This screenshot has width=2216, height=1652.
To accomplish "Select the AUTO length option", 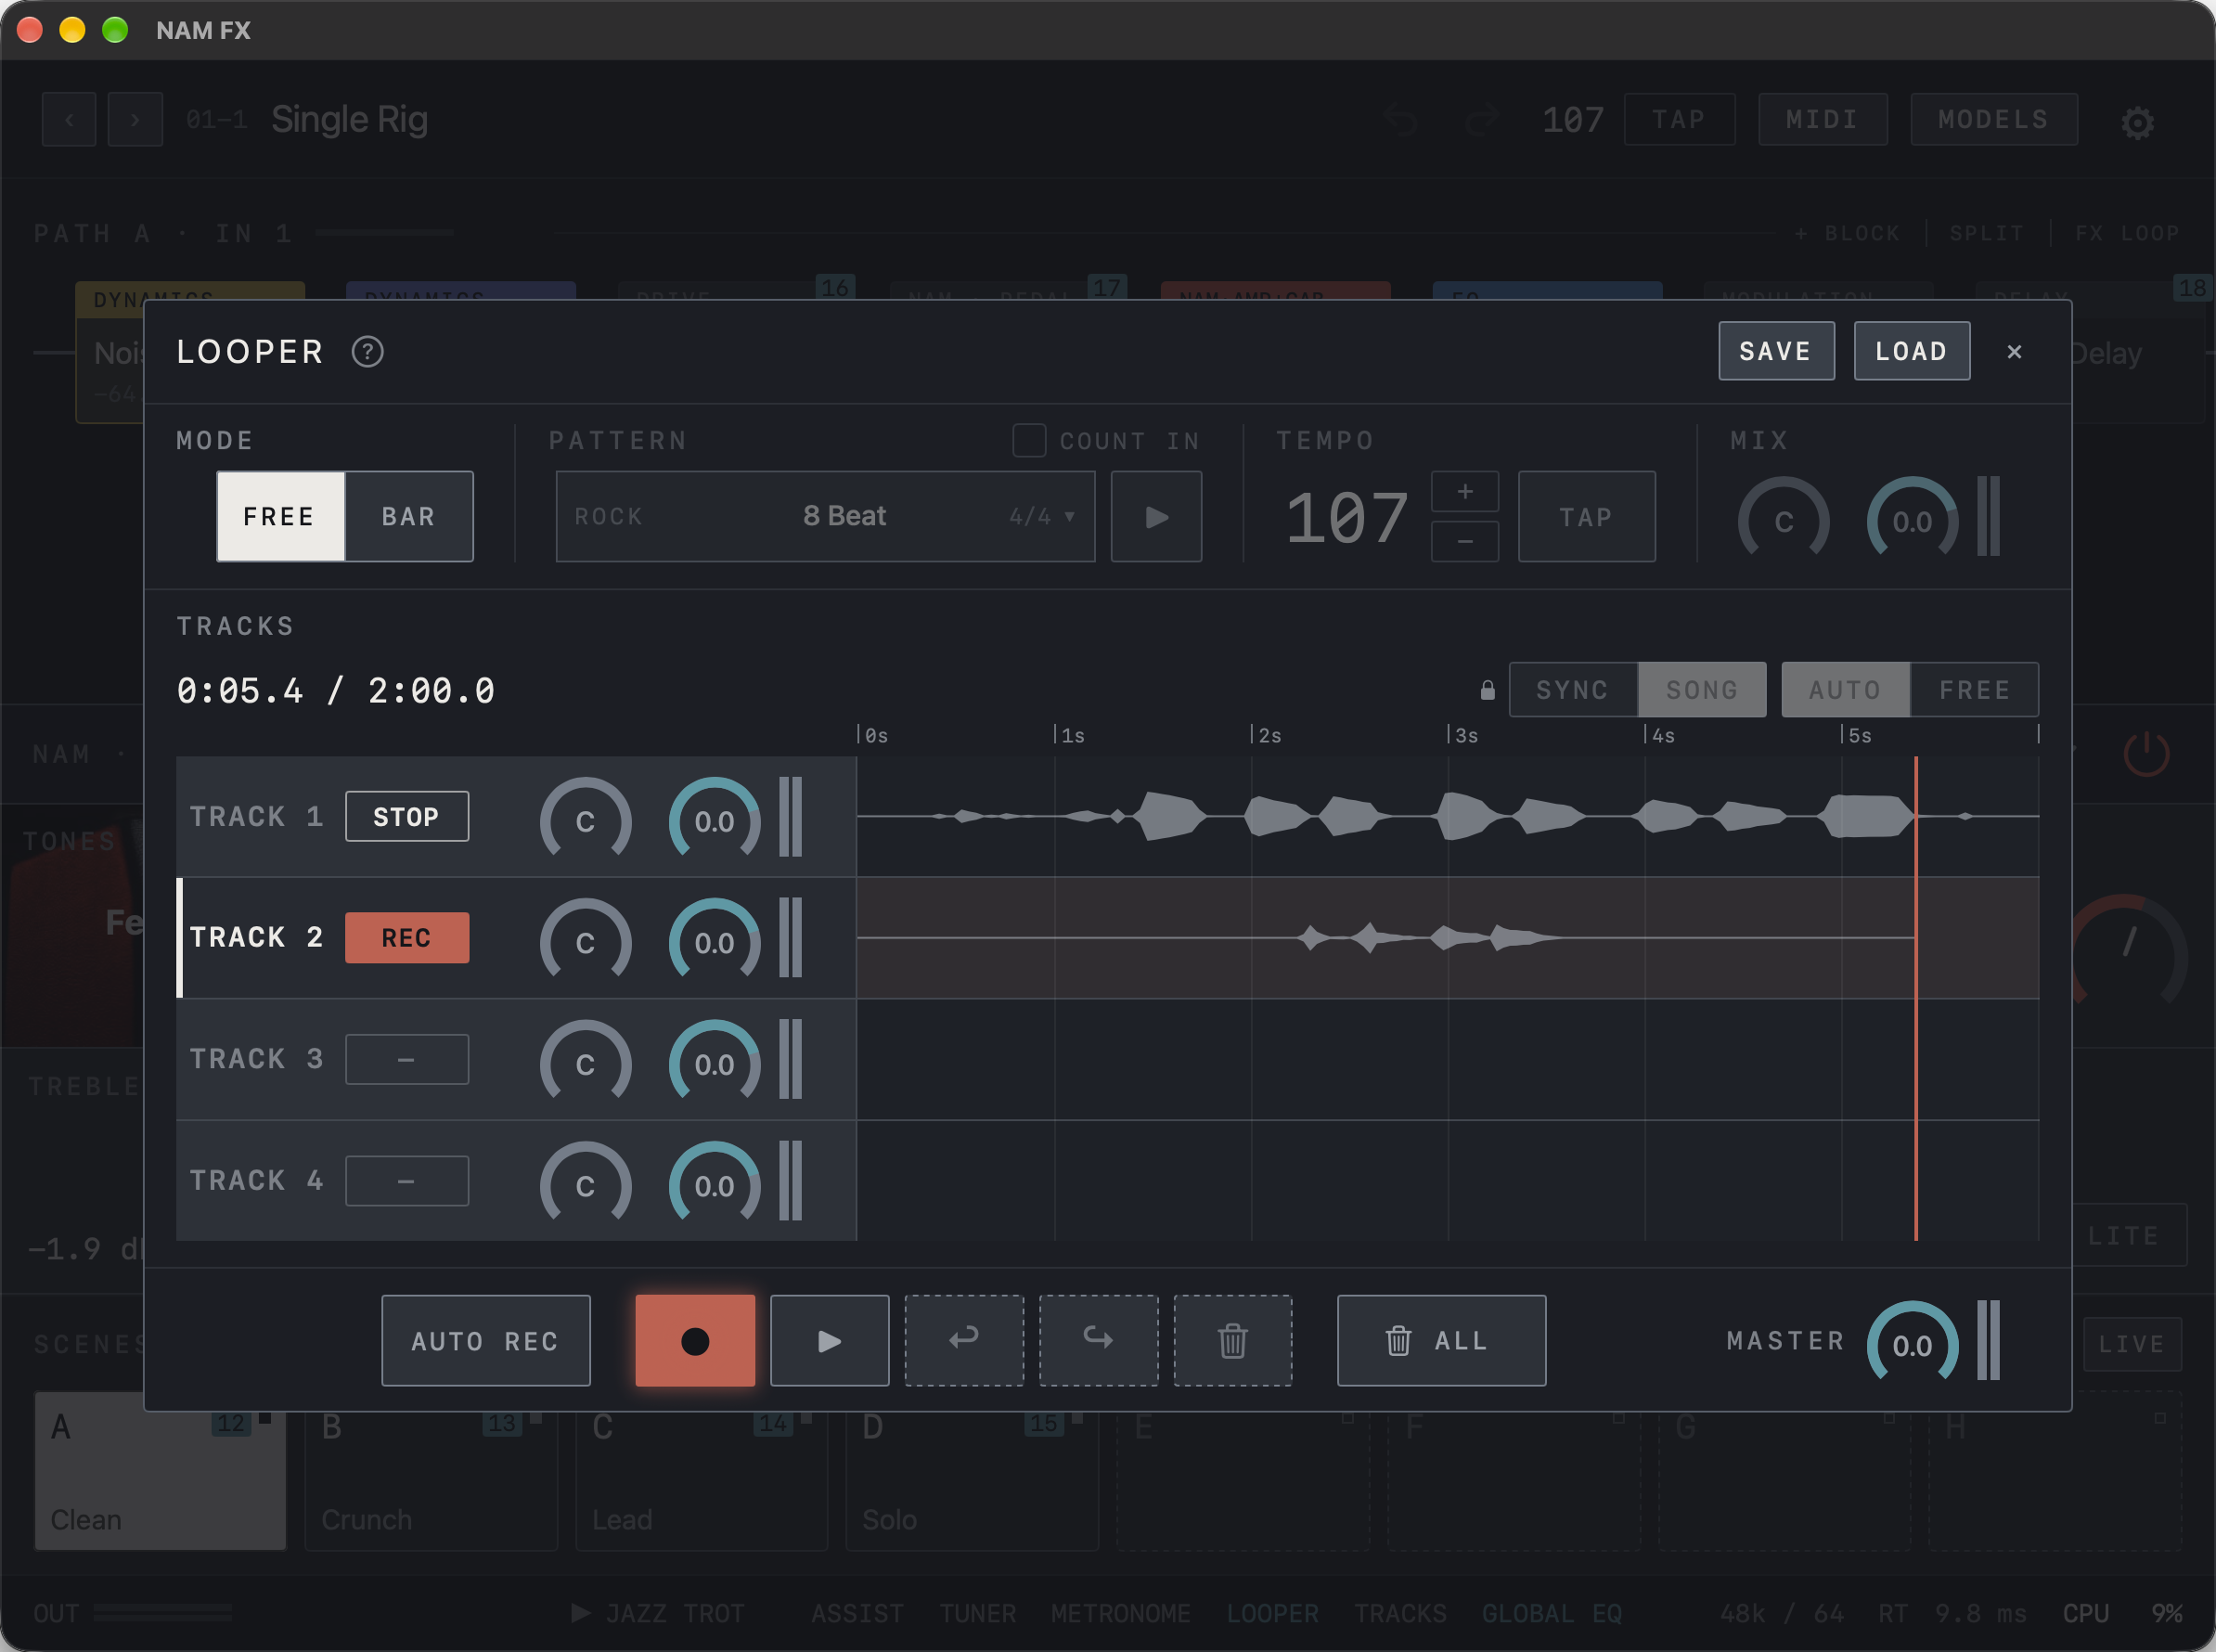I will 1845,690.
